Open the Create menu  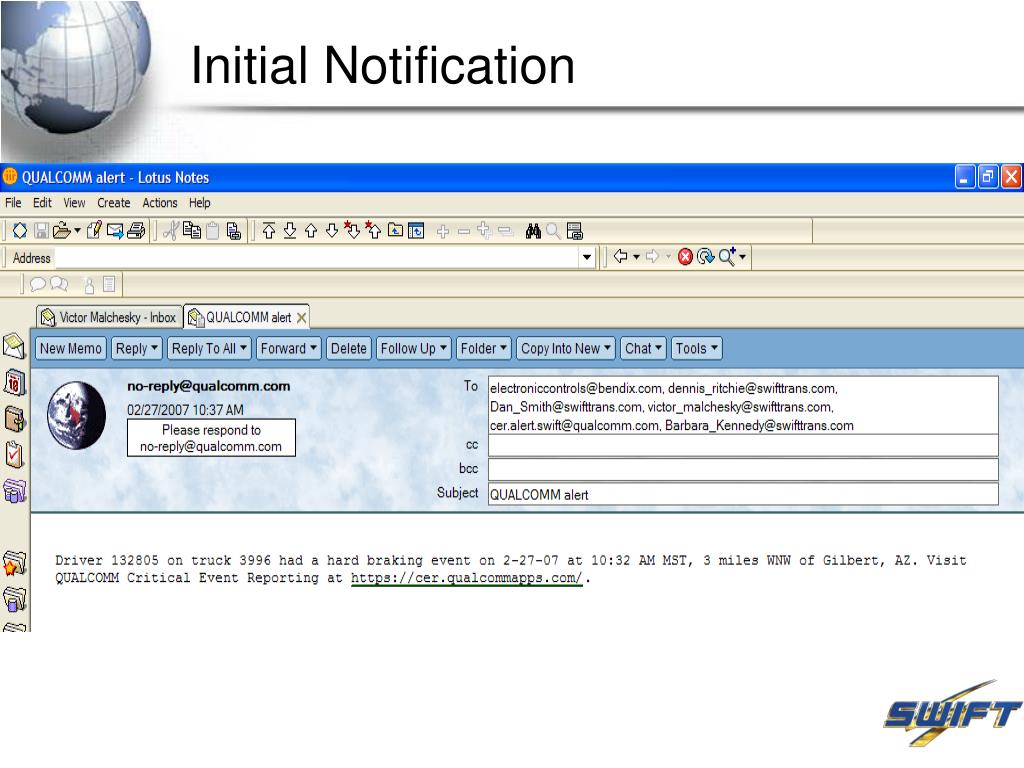pyautogui.click(x=114, y=203)
